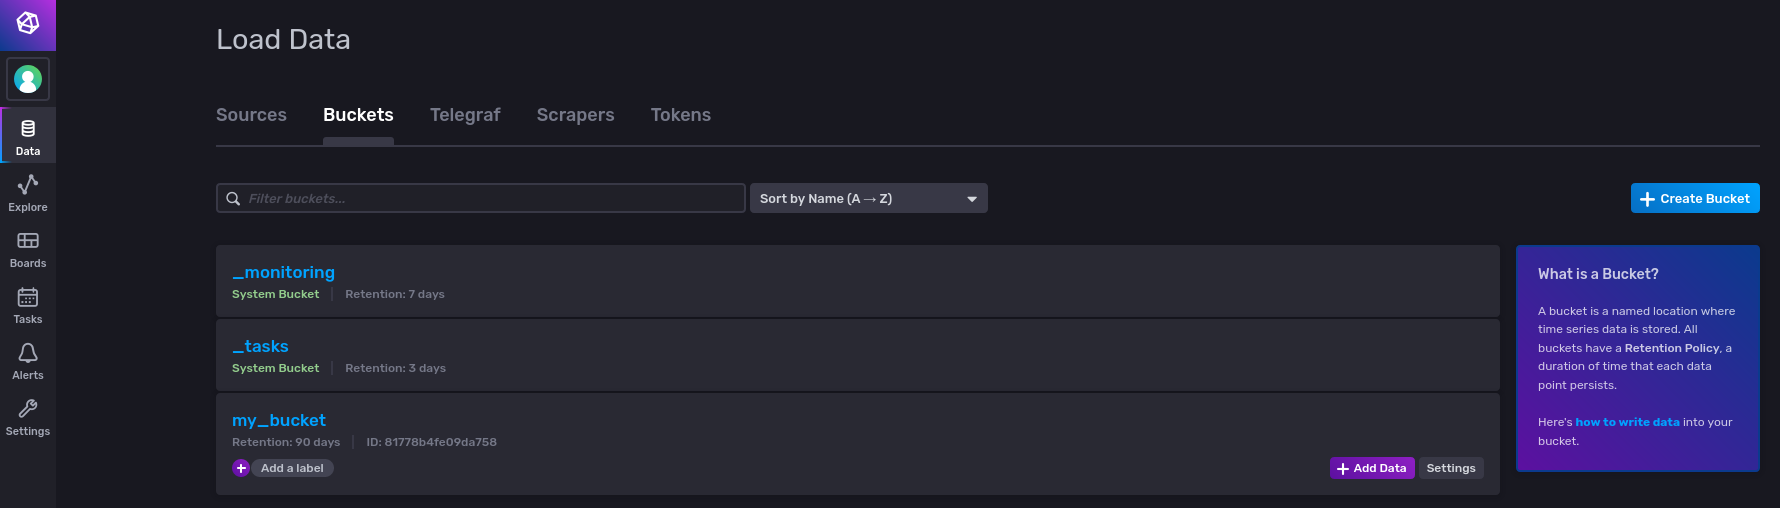Open the _monitoring bucket
Viewport: 1780px width, 508px height.
[x=284, y=272]
